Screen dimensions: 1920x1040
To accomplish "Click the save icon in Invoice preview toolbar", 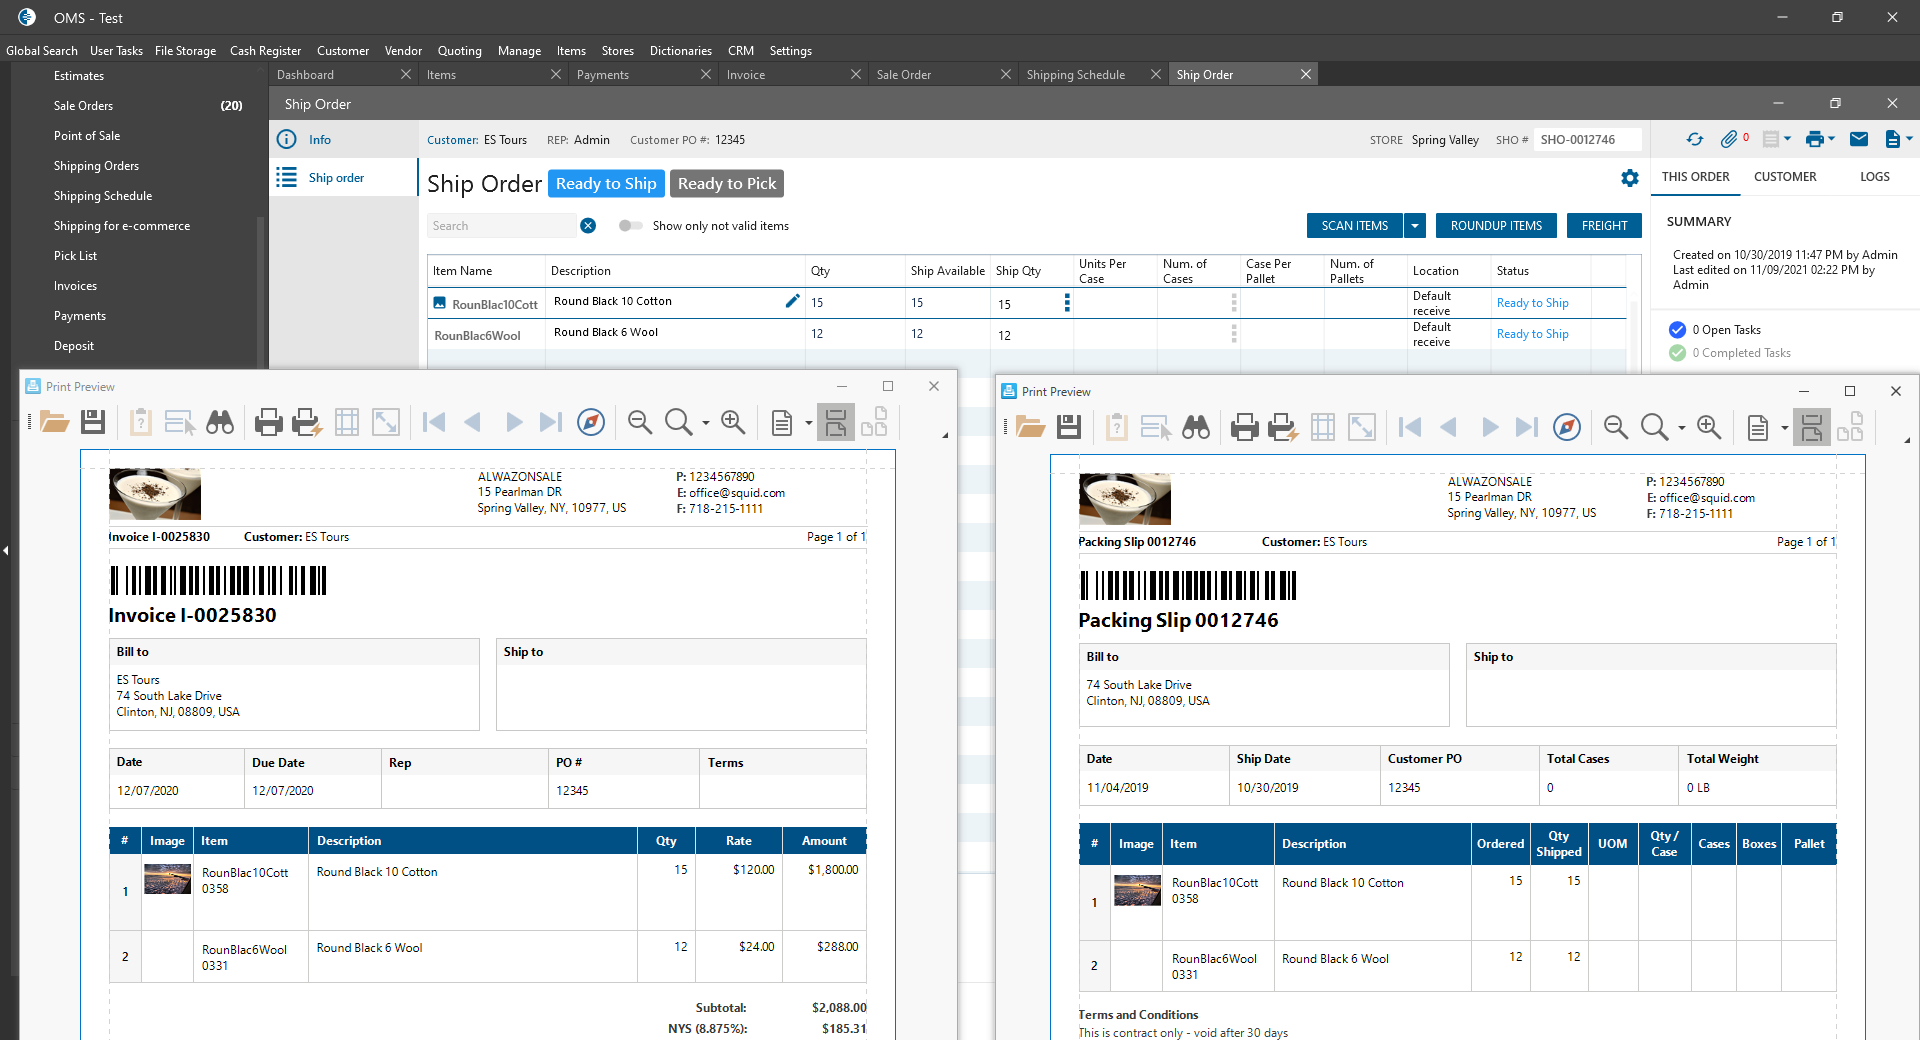I will coord(93,423).
